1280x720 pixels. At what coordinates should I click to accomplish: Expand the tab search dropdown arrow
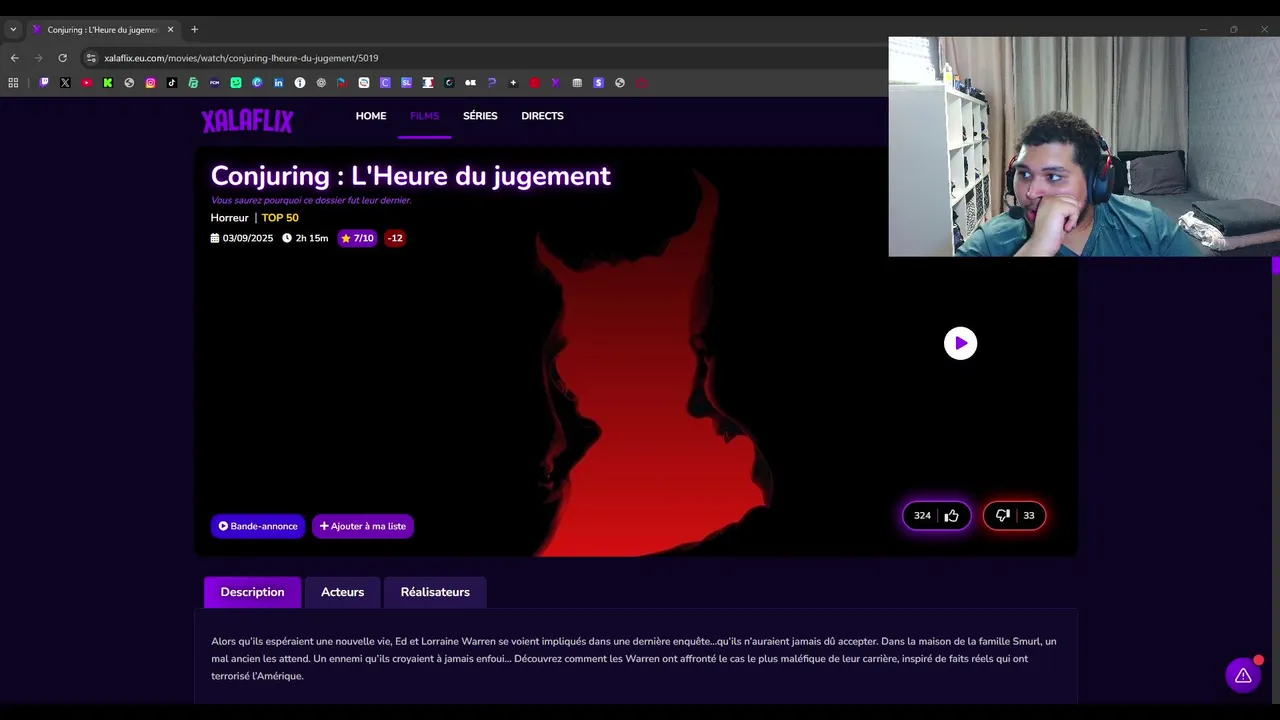[x=13, y=29]
